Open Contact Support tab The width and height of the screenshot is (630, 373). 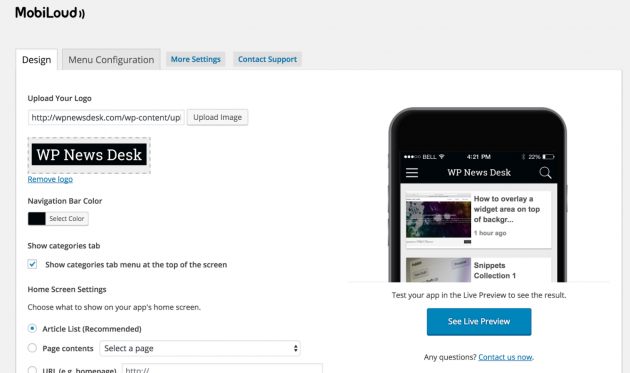click(267, 59)
